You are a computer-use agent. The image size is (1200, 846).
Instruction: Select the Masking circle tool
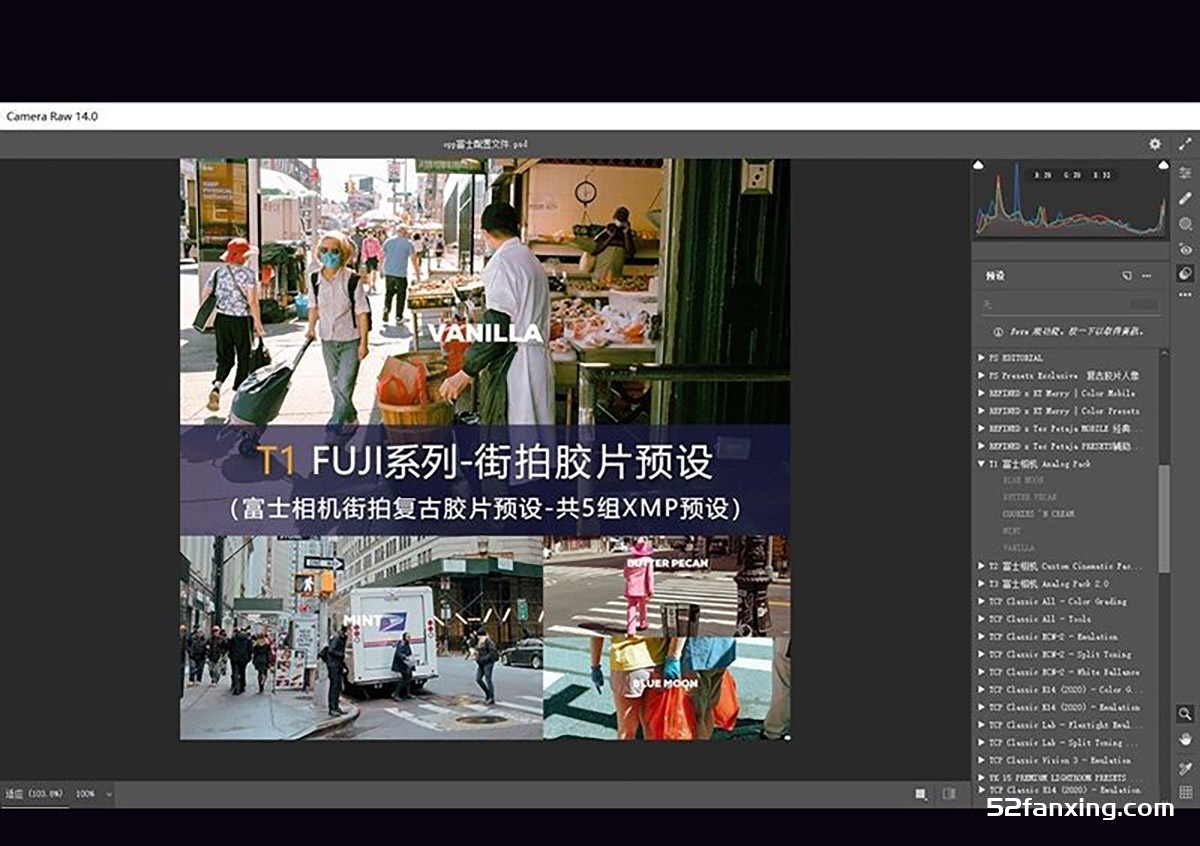coord(1186,224)
